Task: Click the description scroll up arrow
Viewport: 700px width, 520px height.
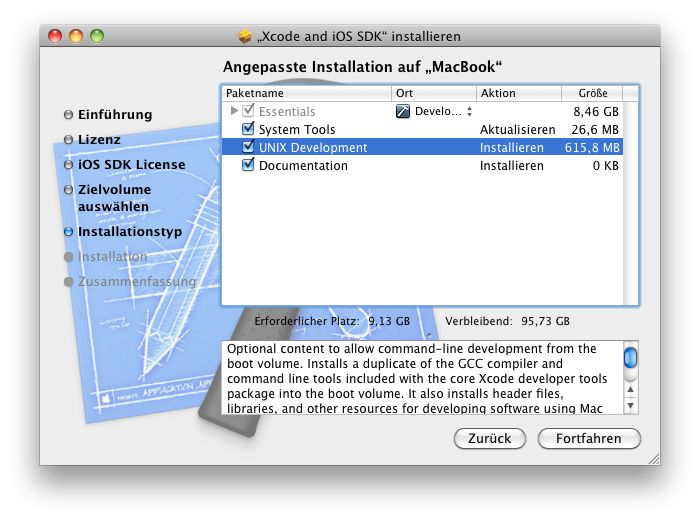Action: click(630, 390)
